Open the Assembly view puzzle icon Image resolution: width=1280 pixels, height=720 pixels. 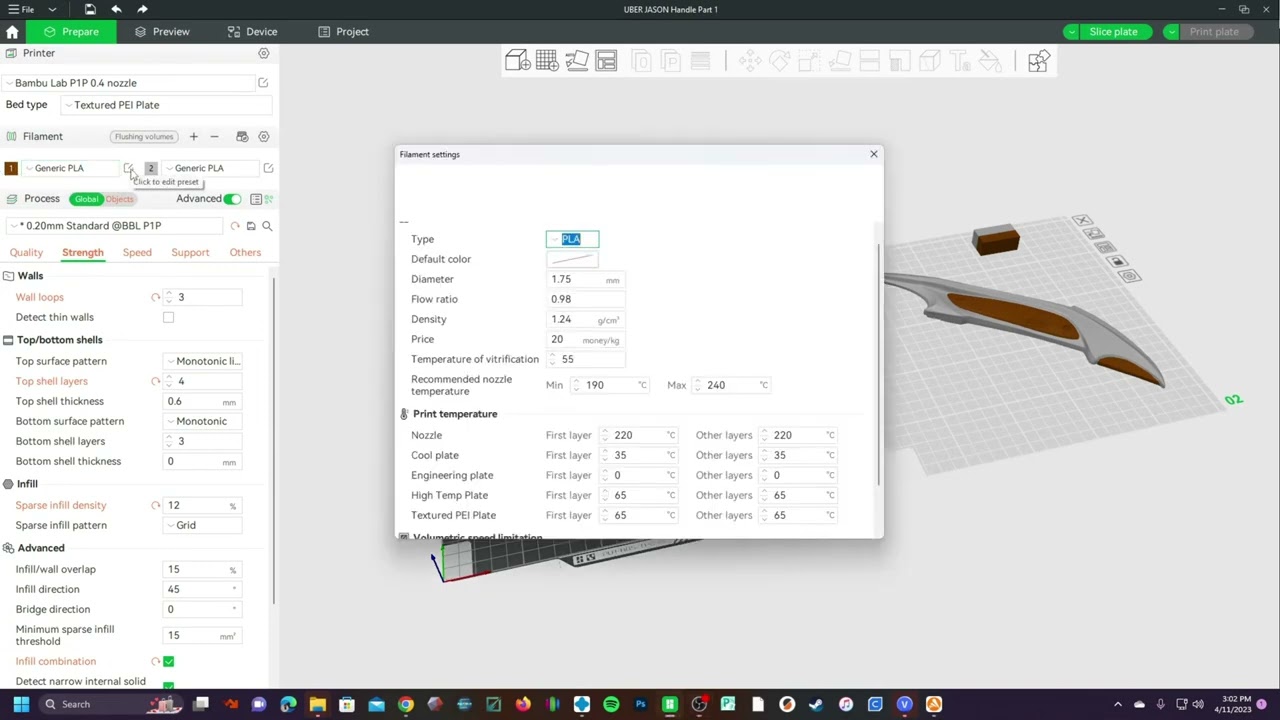click(1038, 62)
